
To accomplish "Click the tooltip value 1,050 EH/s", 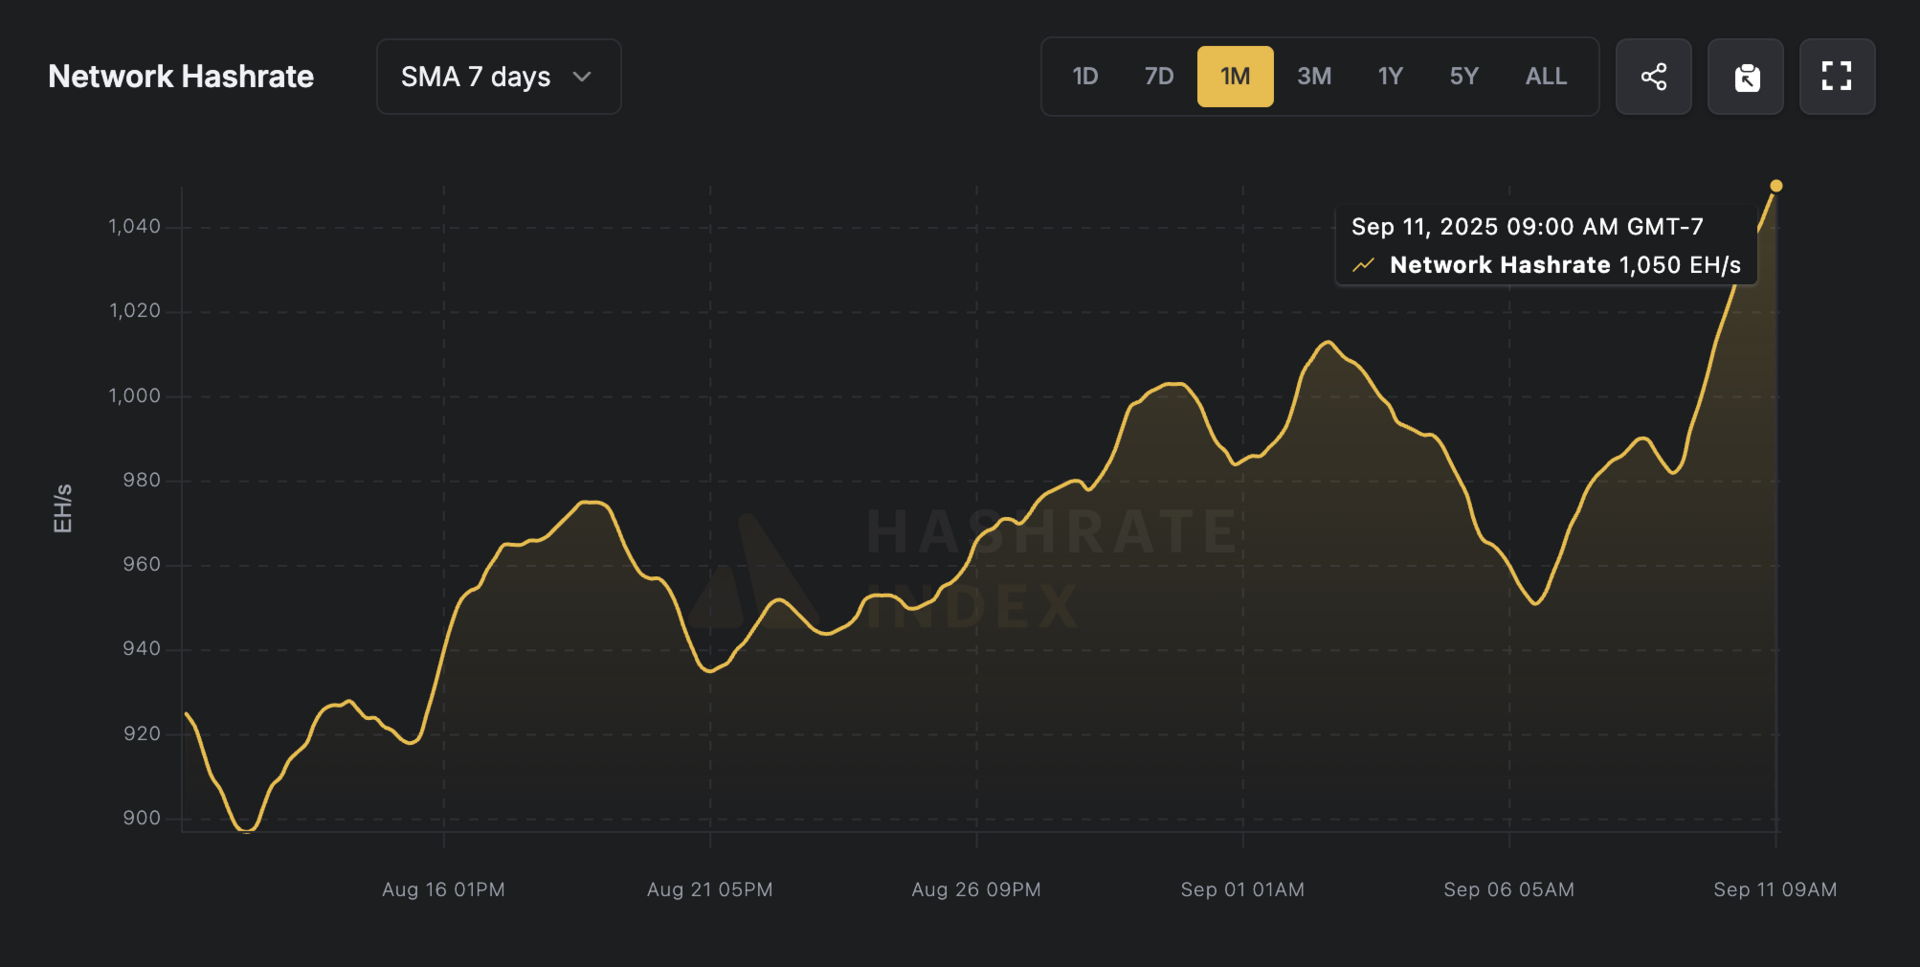I will [1680, 265].
